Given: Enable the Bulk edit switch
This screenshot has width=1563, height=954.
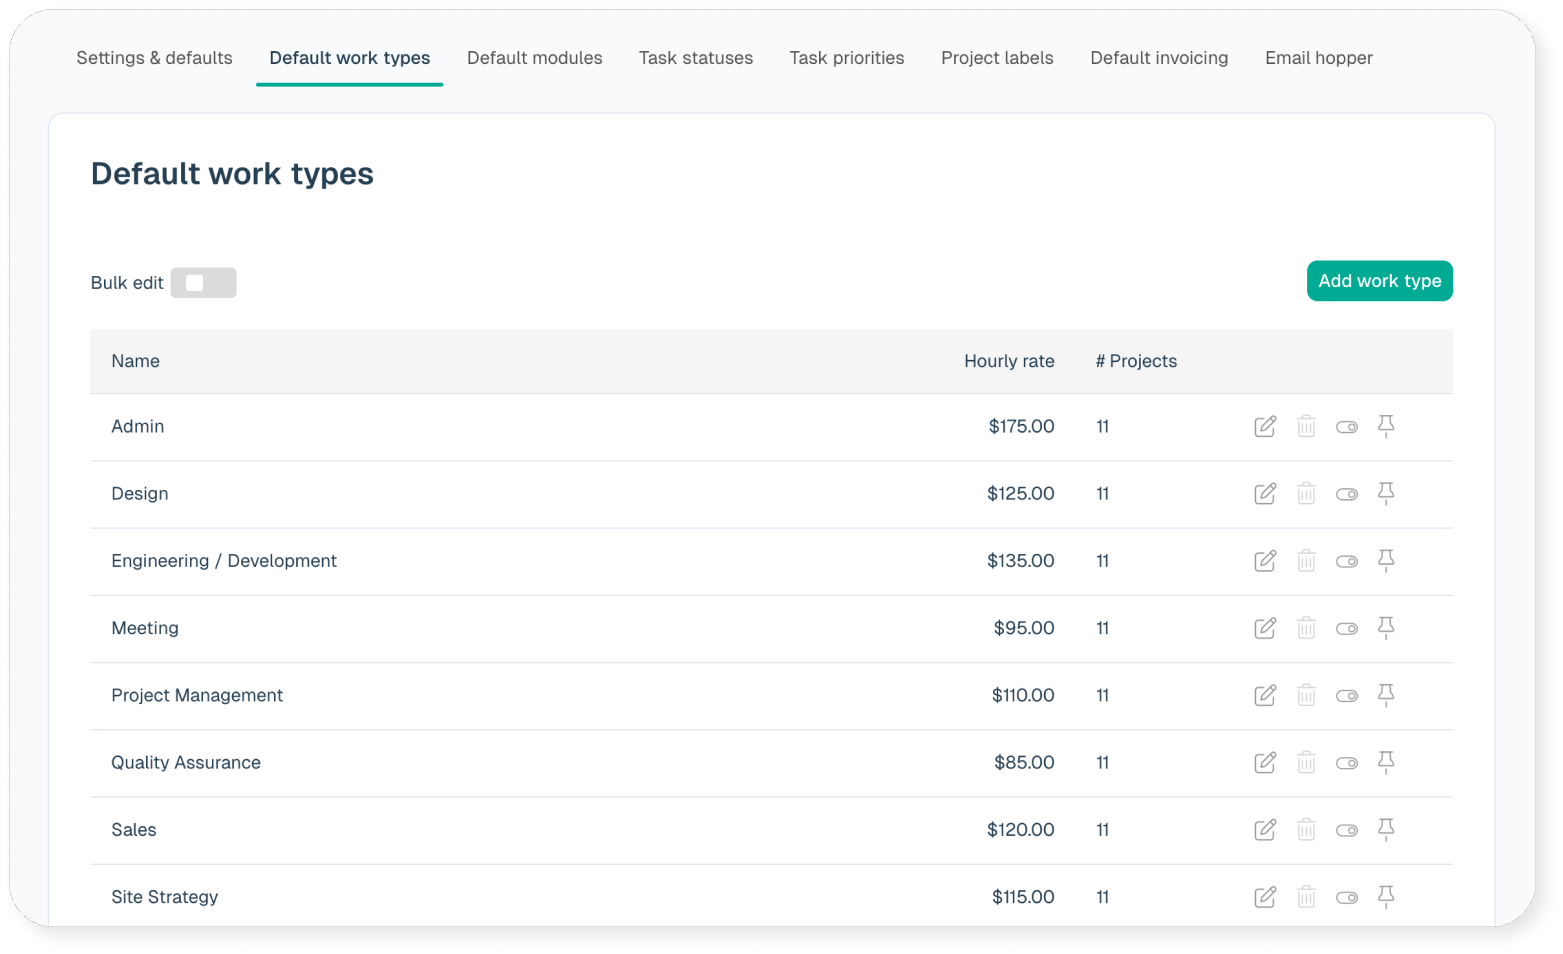Looking at the screenshot, I should tap(203, 283).
